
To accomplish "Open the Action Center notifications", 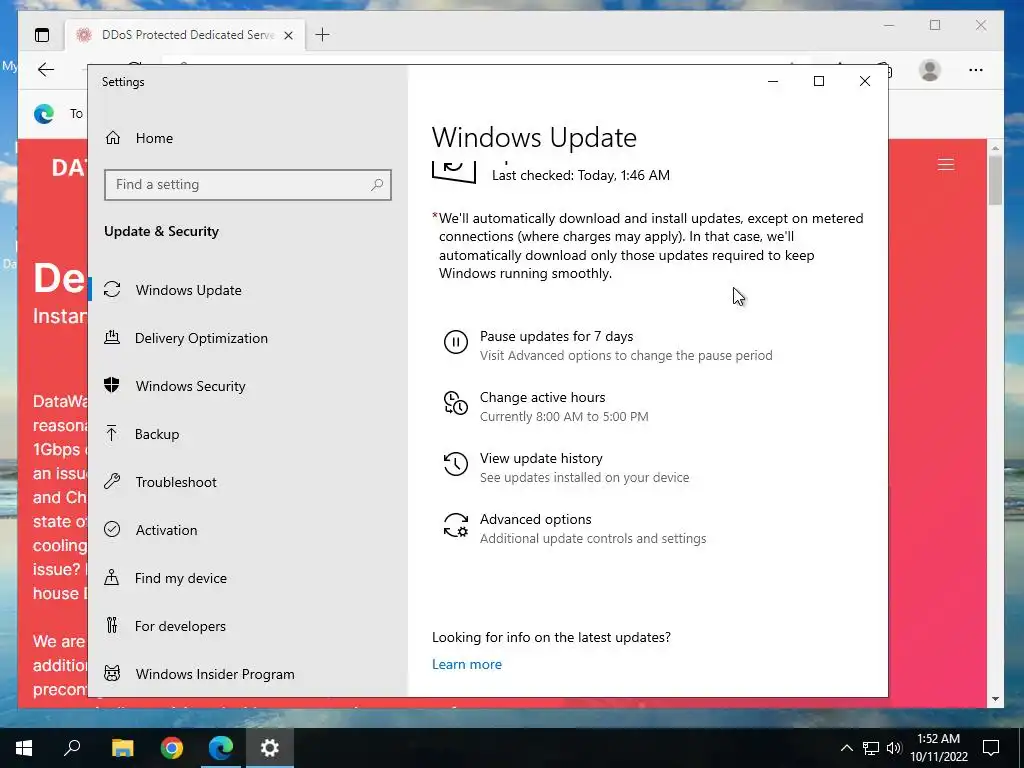I will [991, 748].
